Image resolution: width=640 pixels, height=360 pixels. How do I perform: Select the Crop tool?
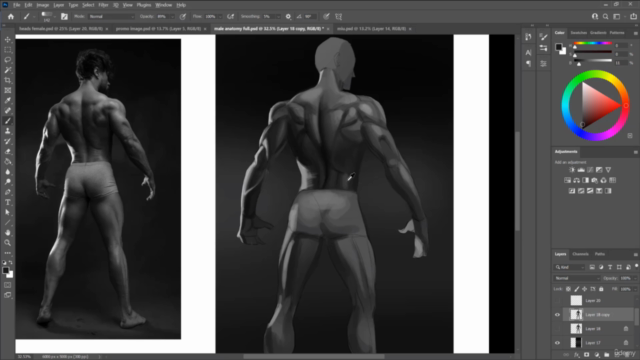(8, 80)
